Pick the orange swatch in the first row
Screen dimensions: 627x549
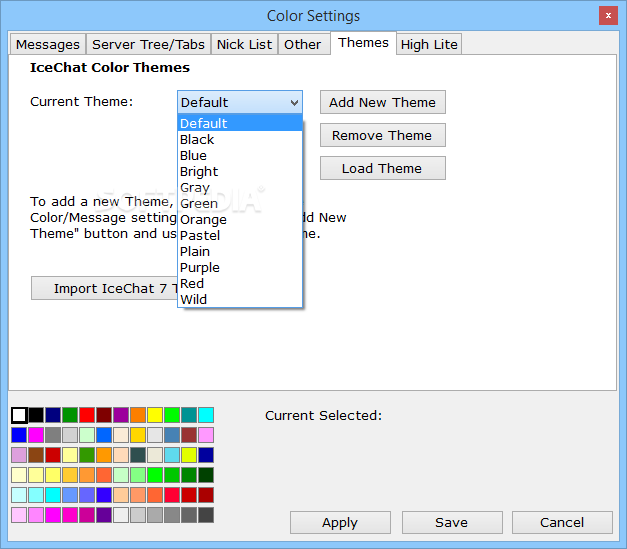pos(138,415)
